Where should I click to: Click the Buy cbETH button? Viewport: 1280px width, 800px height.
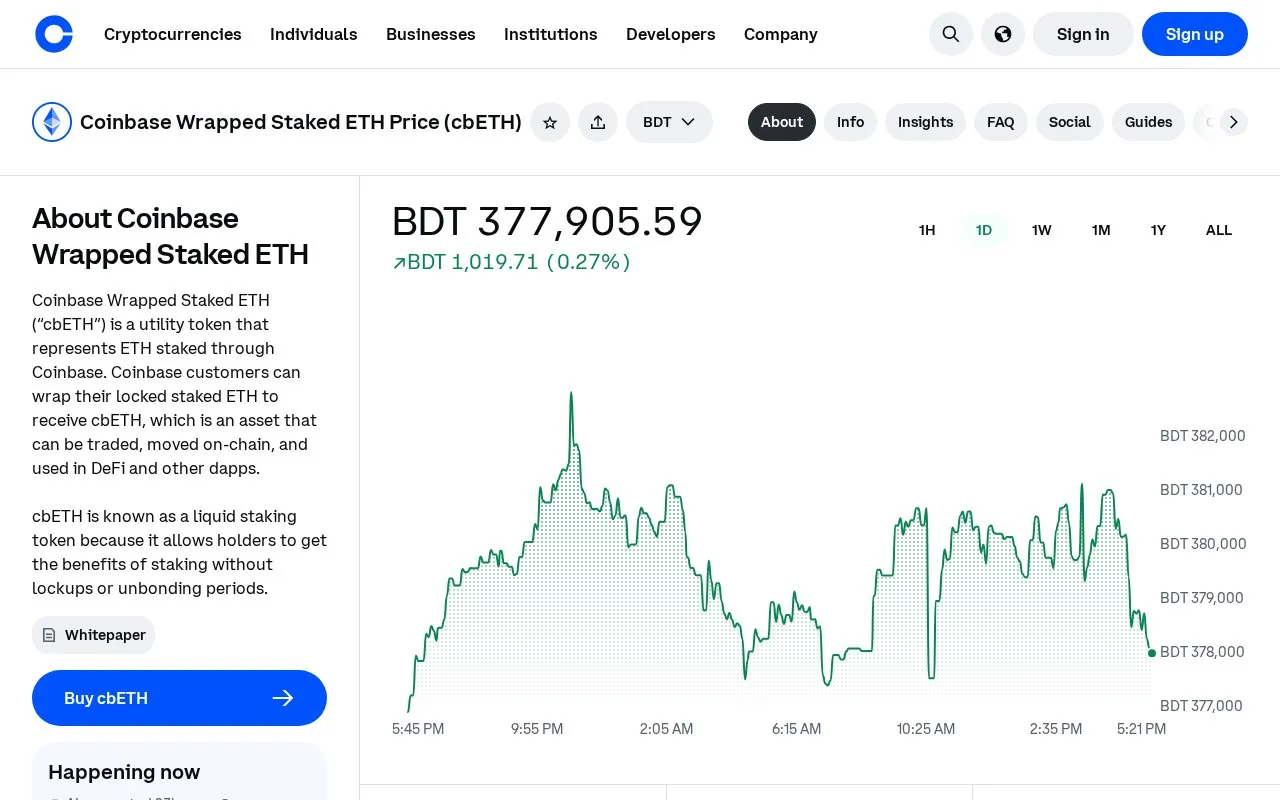coord(179,698)
